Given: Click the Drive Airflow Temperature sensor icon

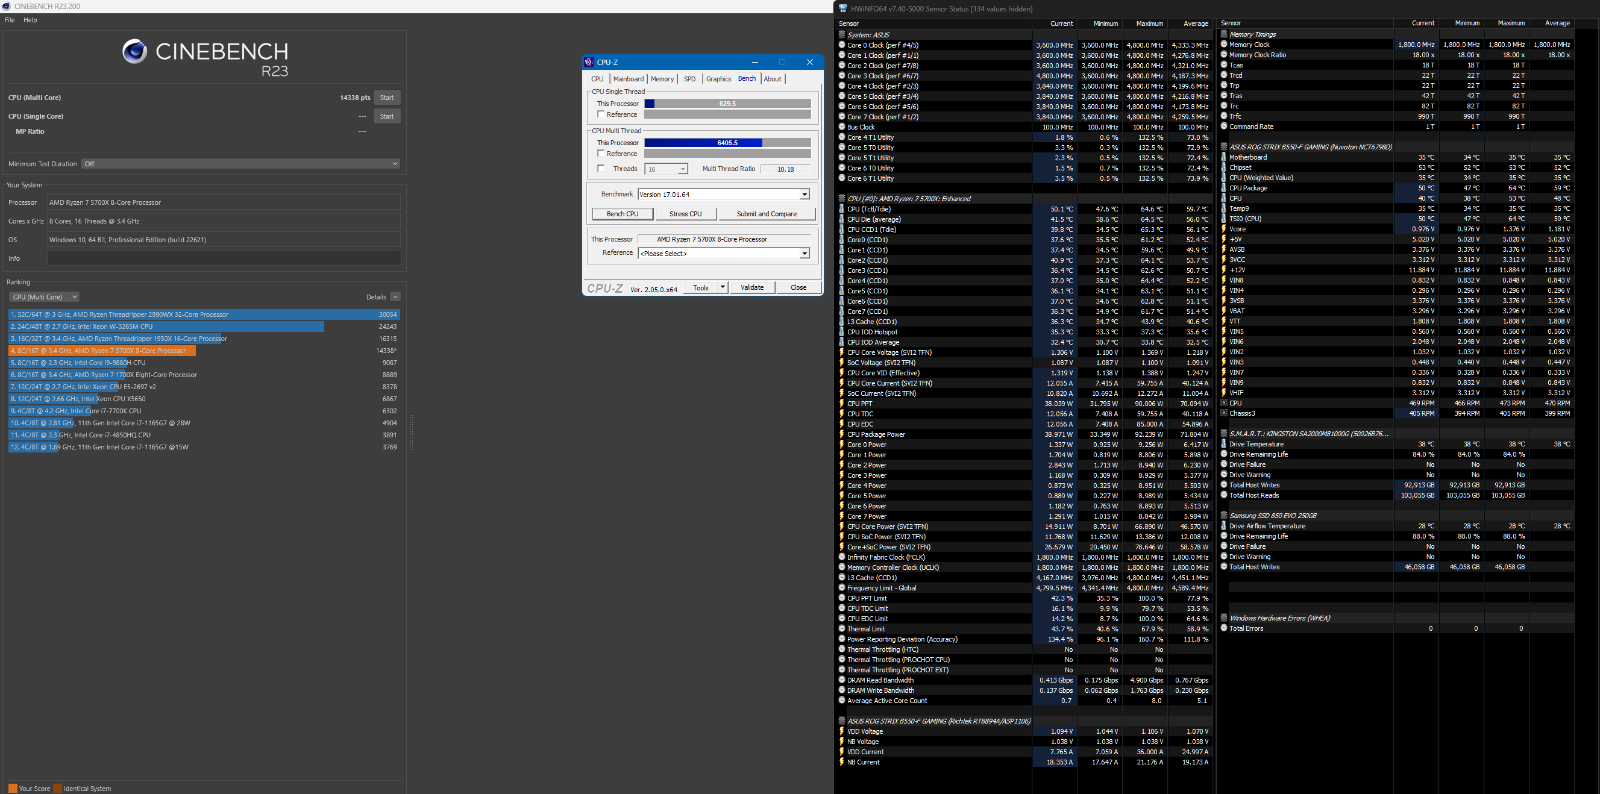Looking at the screenshot, I should point(1224,526).
